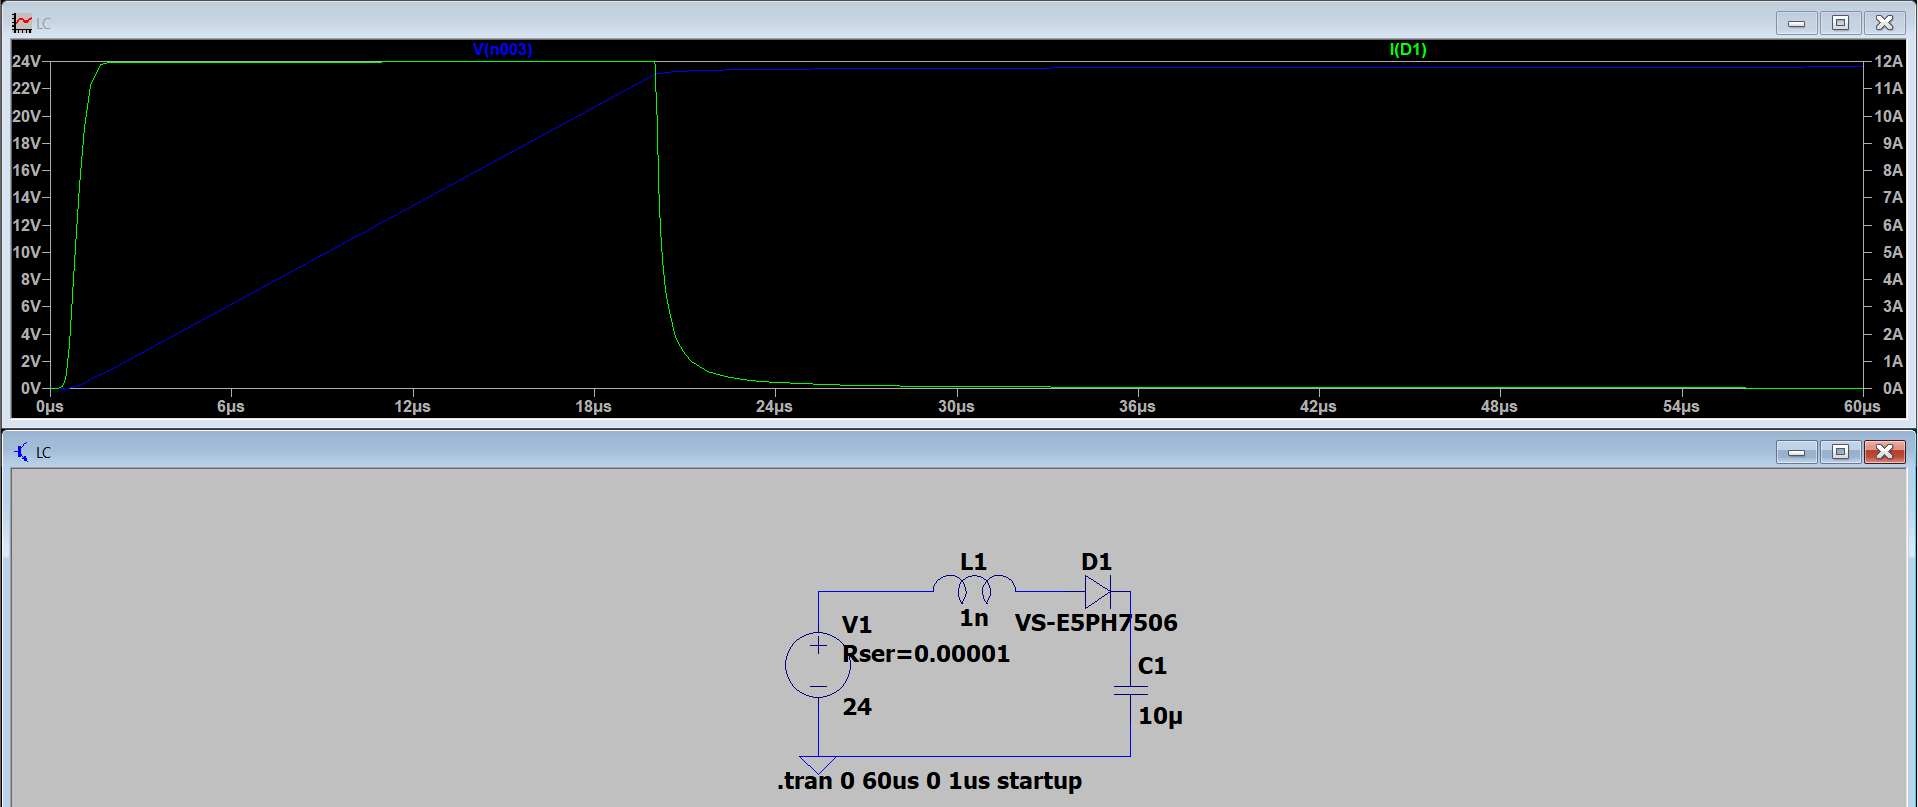Image resolution: width=1918 pixels, height=807 pixels.
Task: Select the inductor L1 symbol
Action: point(974,589)
